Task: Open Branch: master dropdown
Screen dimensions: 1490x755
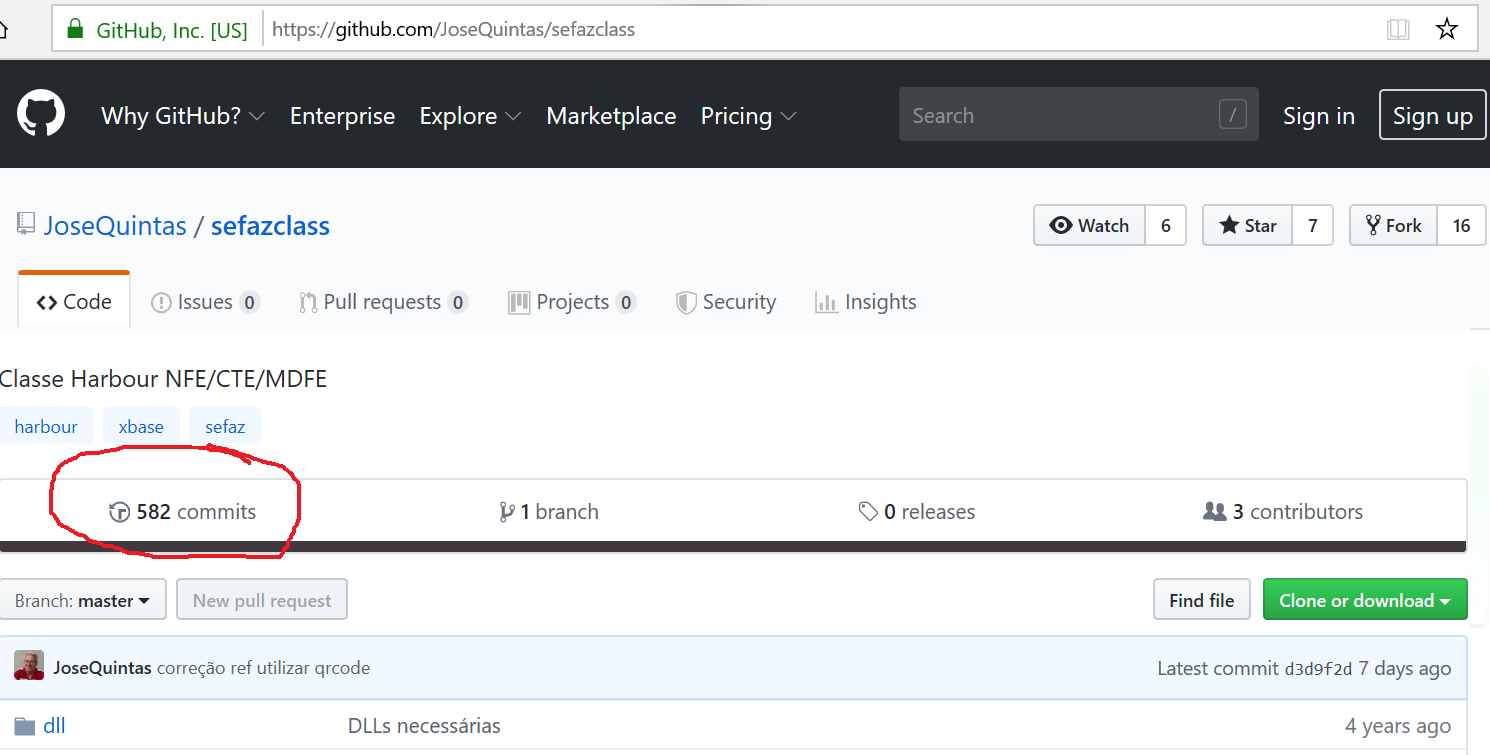Action: coord(83,601)
